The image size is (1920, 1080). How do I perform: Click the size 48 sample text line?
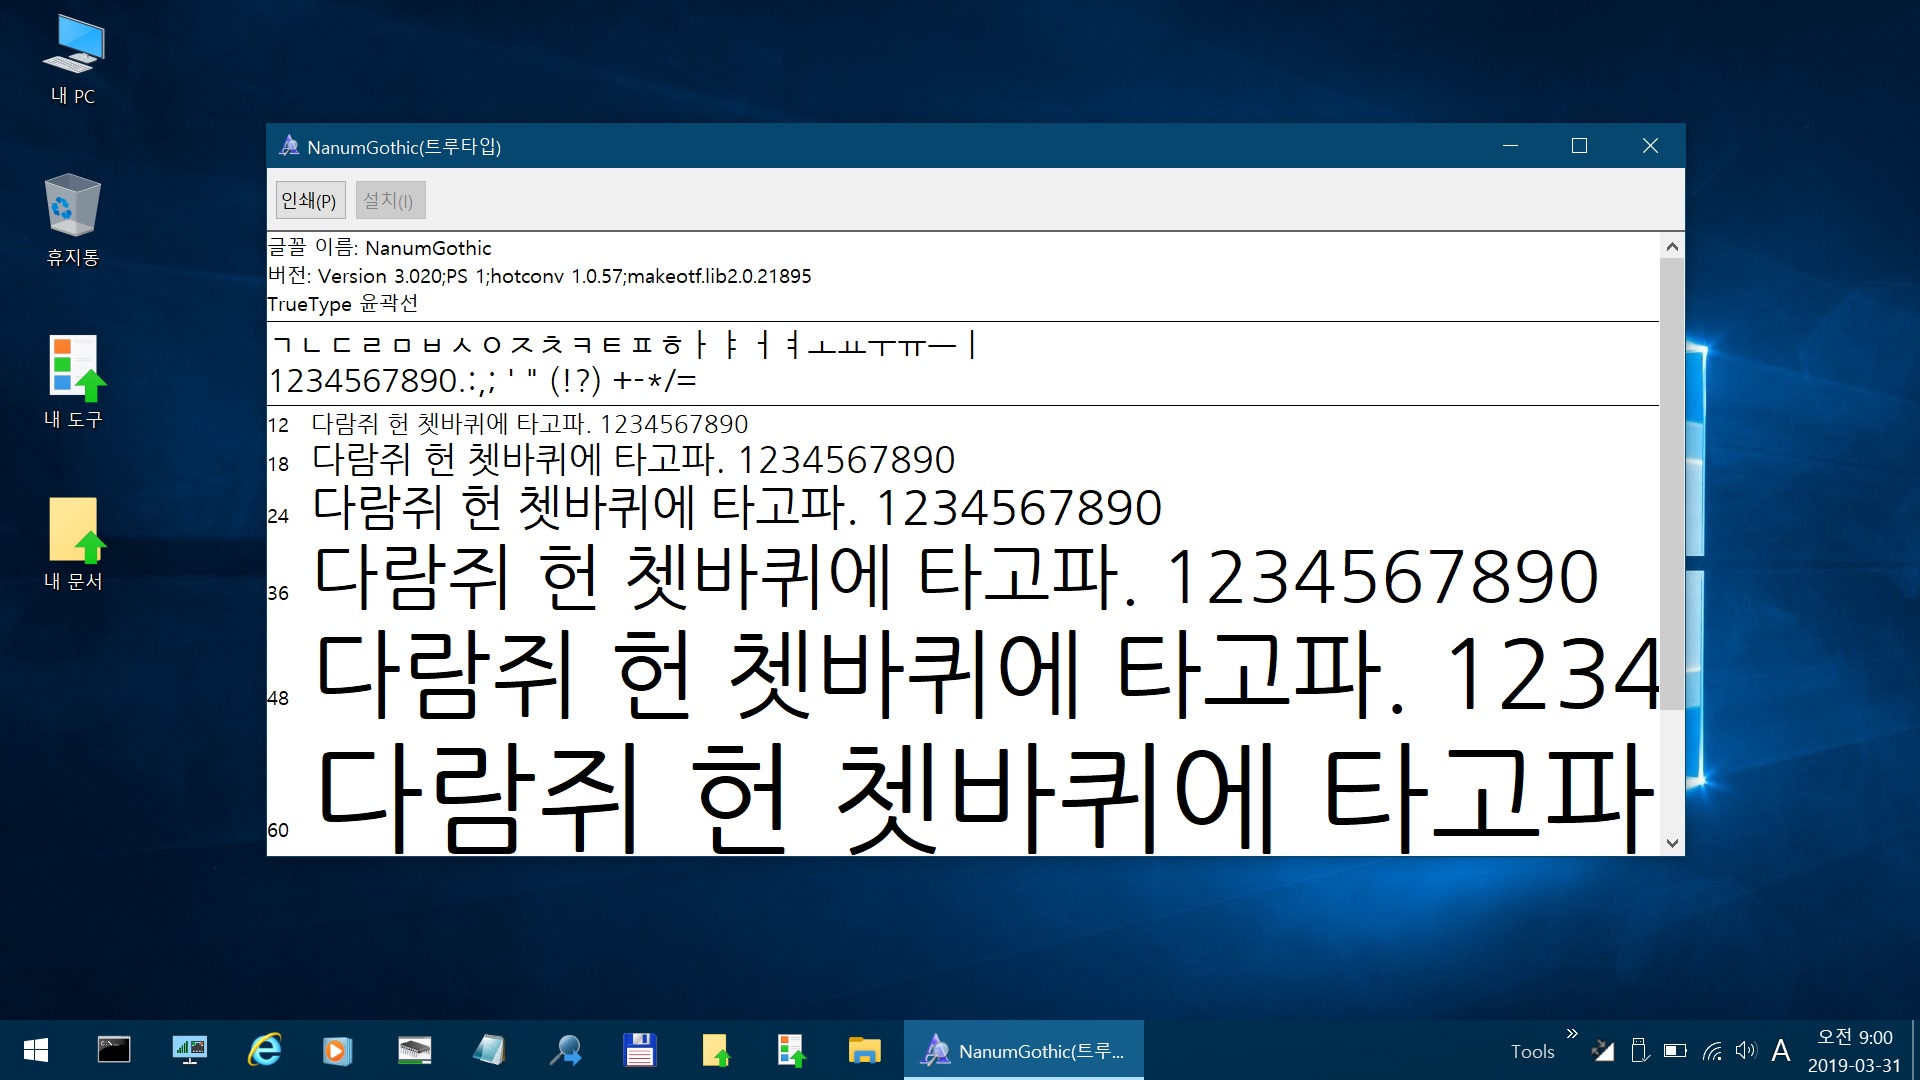pyautogui.click(x=963, y=674)
